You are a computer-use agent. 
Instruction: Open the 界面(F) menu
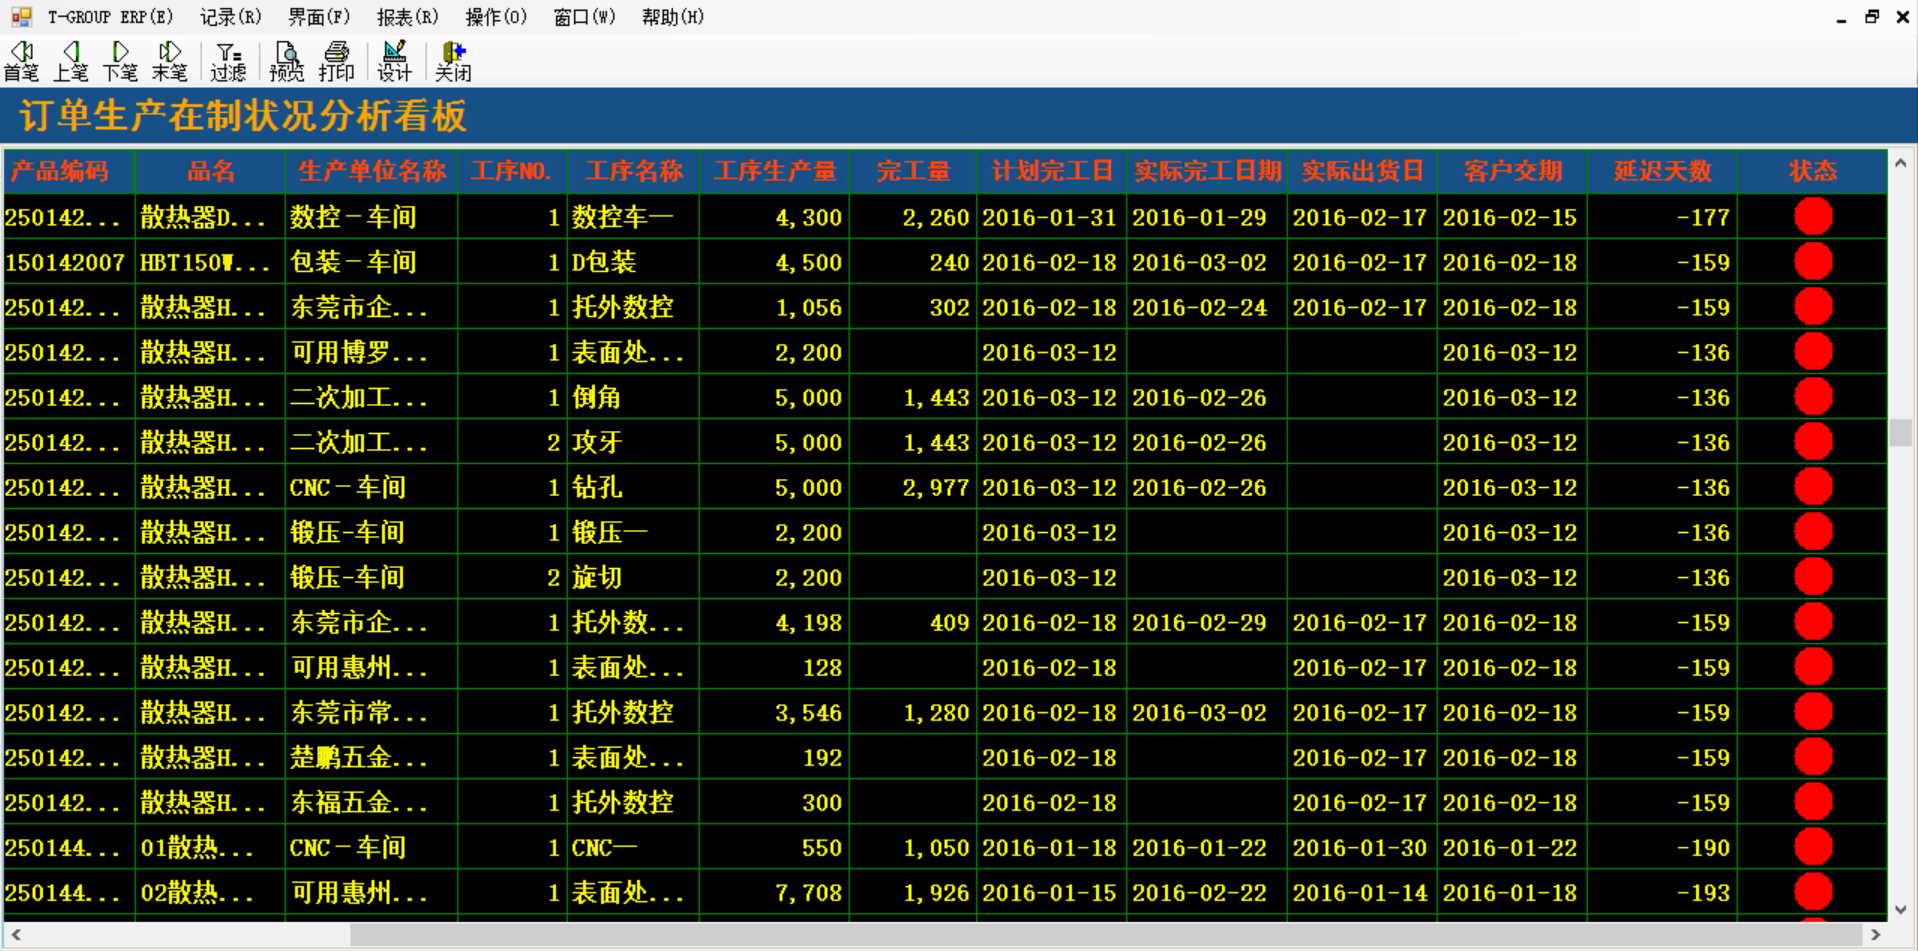point(319,17)
